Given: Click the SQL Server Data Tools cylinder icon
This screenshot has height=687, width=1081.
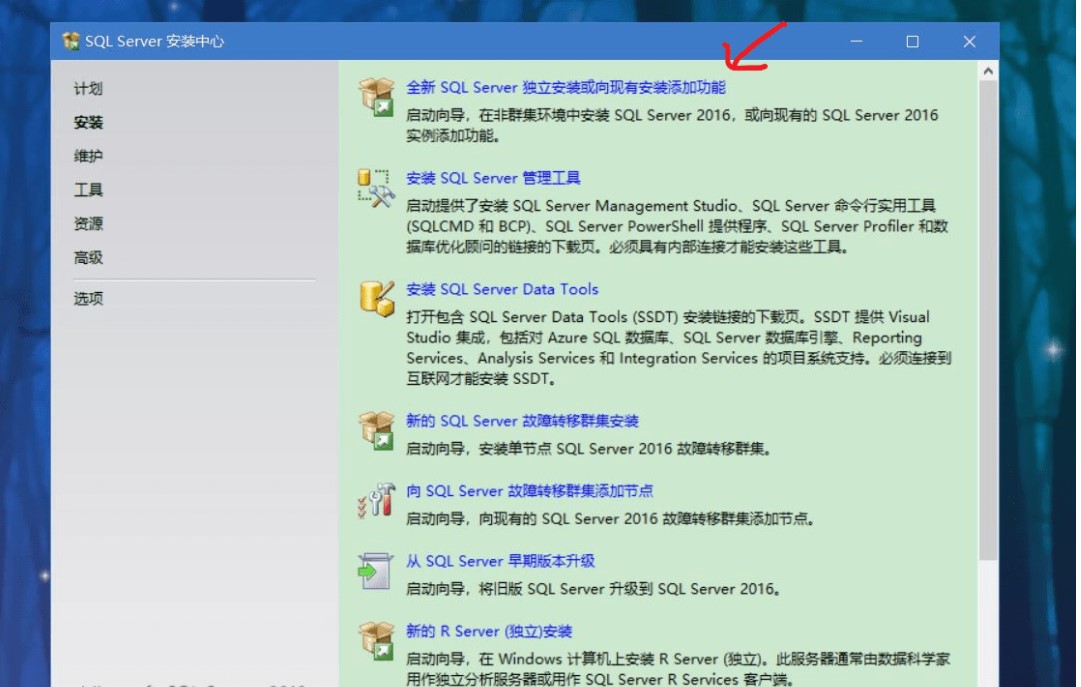Looking at the screenshot, I should click(x=376, y=299).
